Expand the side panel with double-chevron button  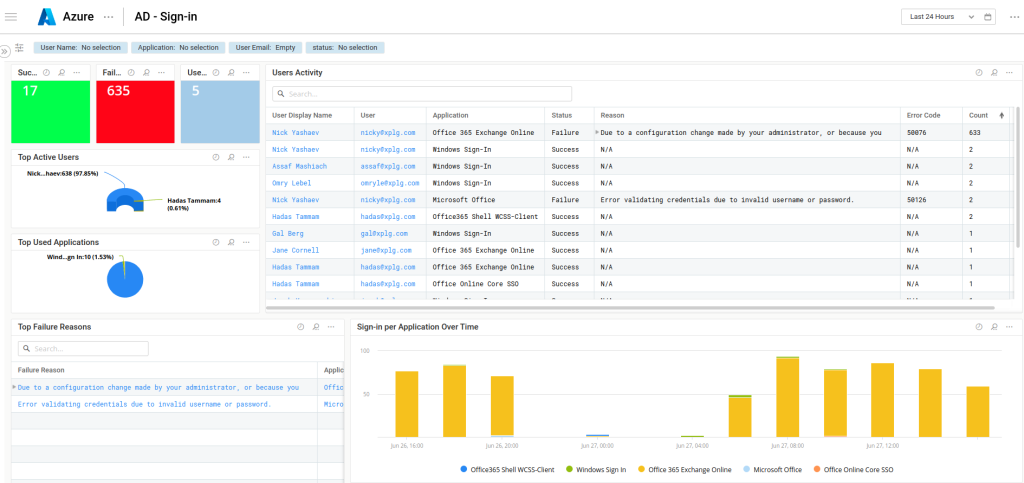click(5, 50)
